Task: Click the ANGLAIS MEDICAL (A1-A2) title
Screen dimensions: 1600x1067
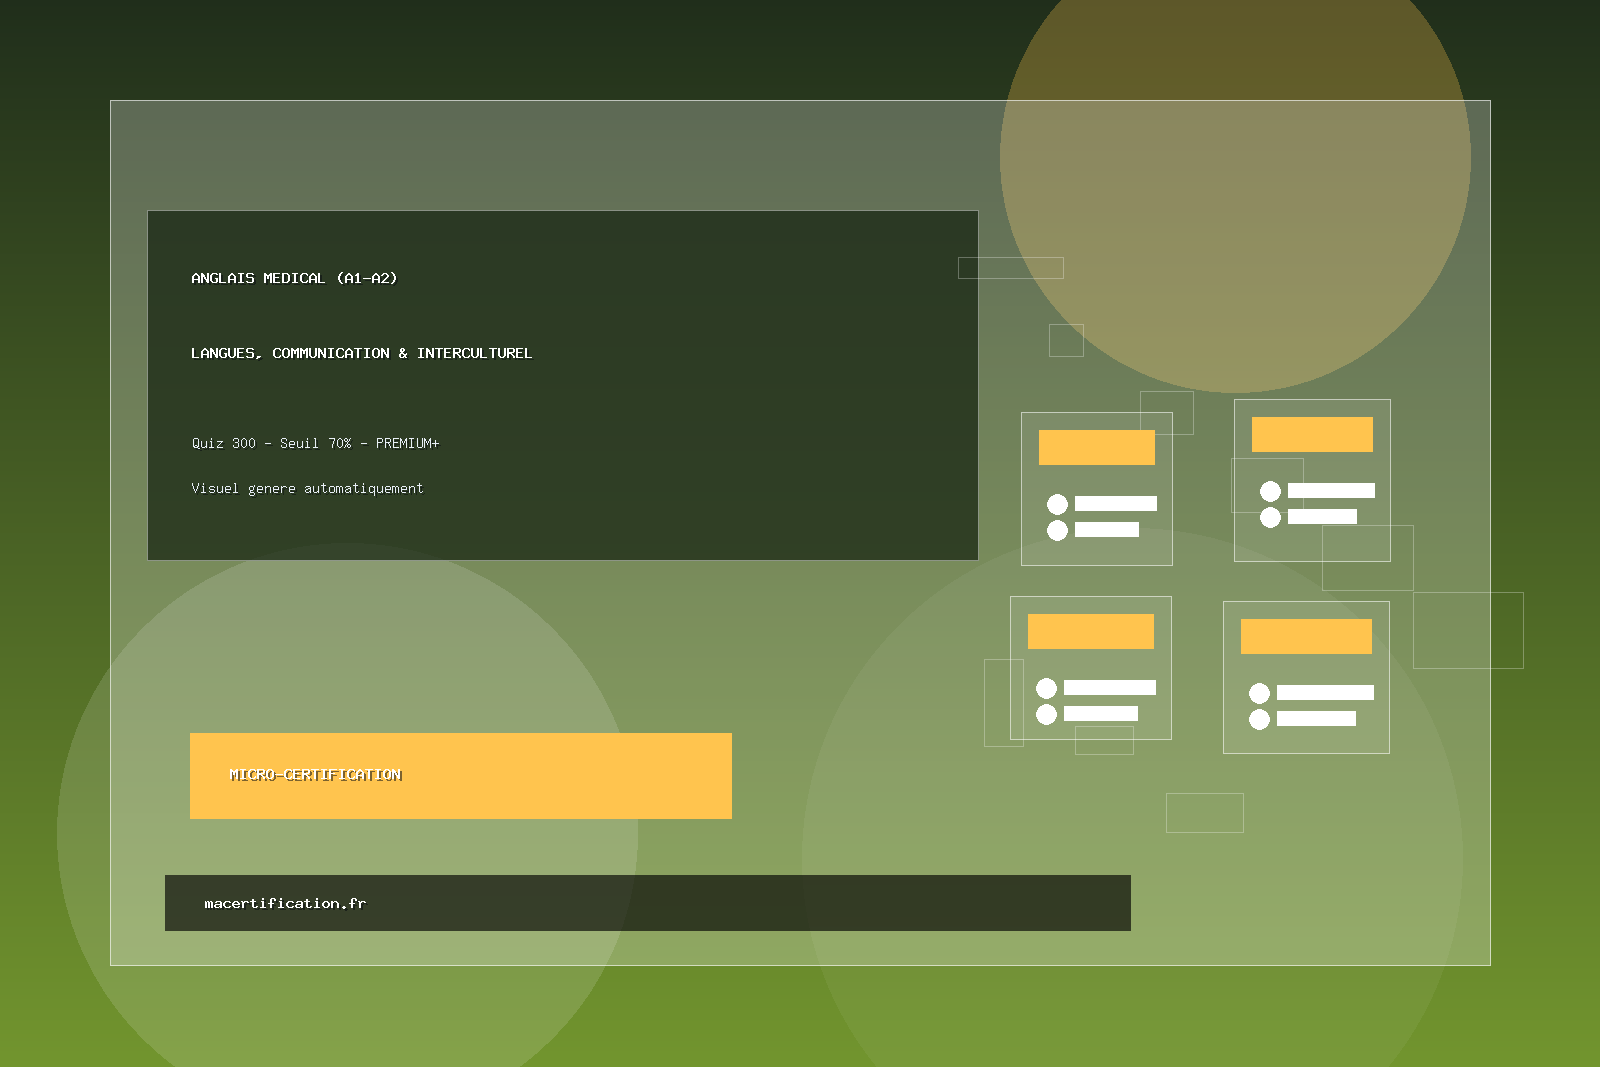Action: point(294,278)
